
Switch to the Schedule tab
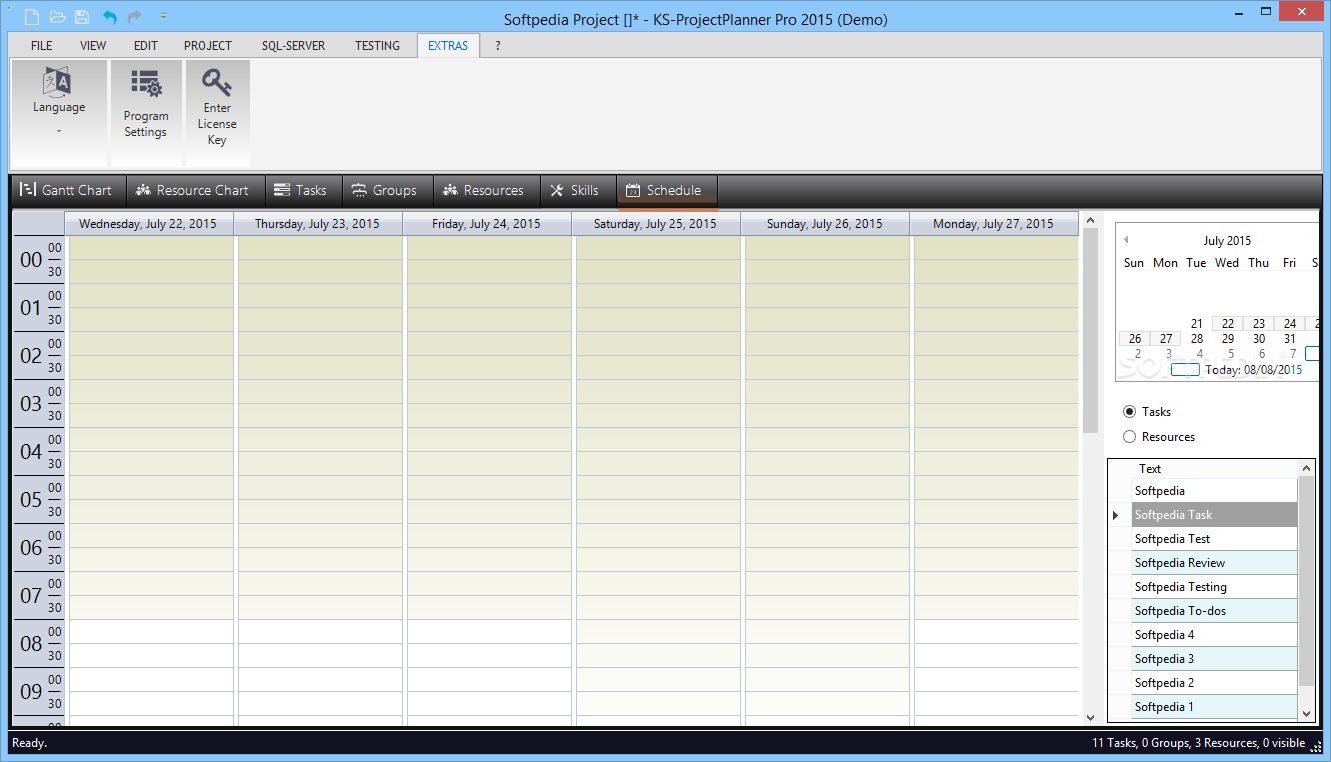tap(666, 190)
